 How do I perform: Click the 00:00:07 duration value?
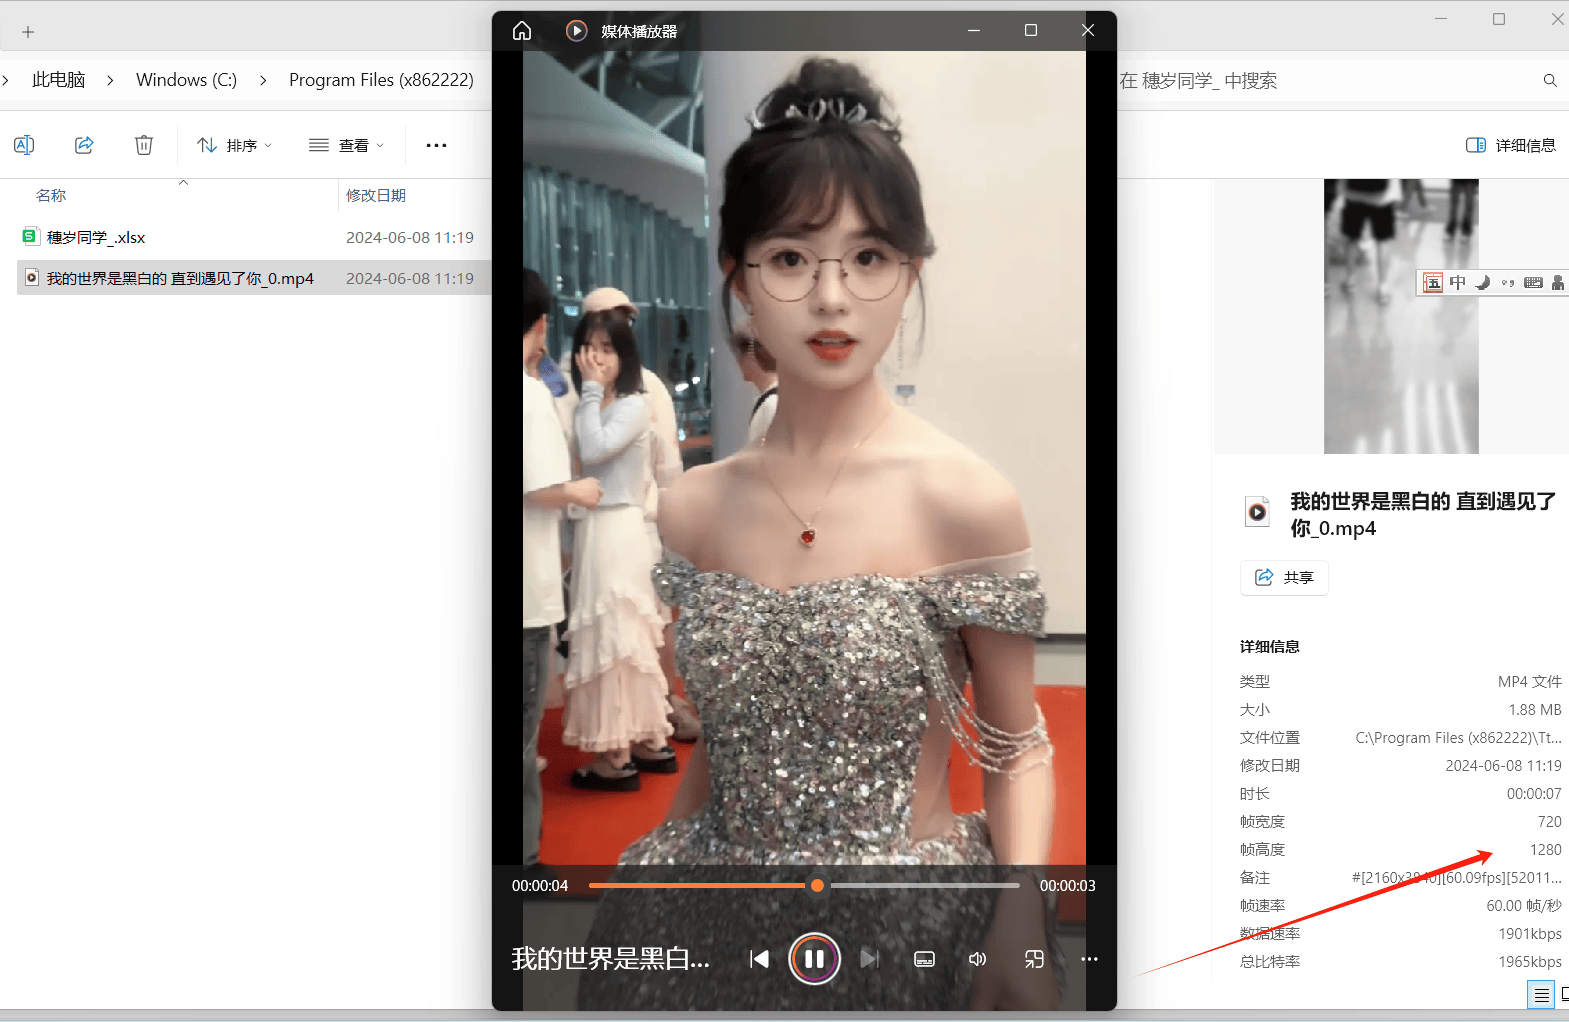[x=1534, y=794]
